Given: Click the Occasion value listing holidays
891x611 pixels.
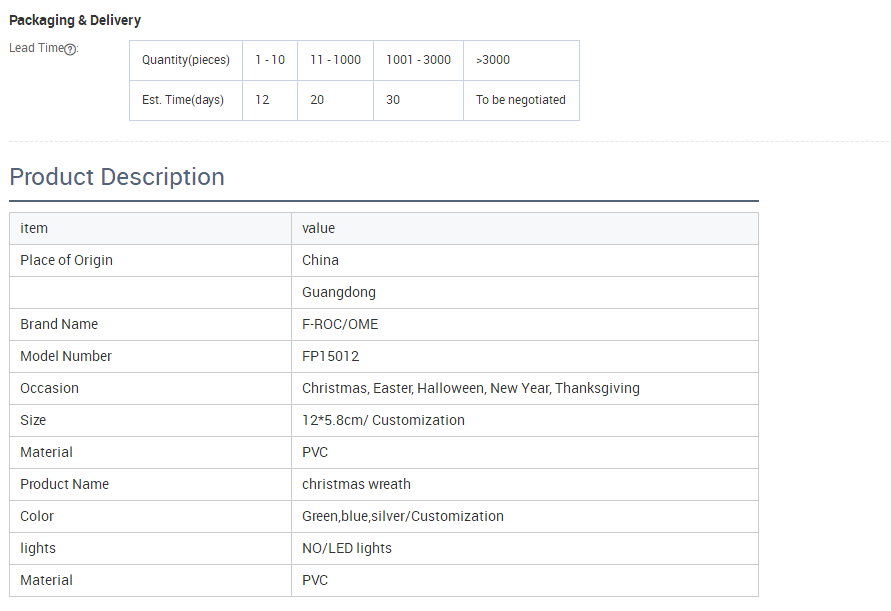Looking at the screenshot, I should coord(471,388).
